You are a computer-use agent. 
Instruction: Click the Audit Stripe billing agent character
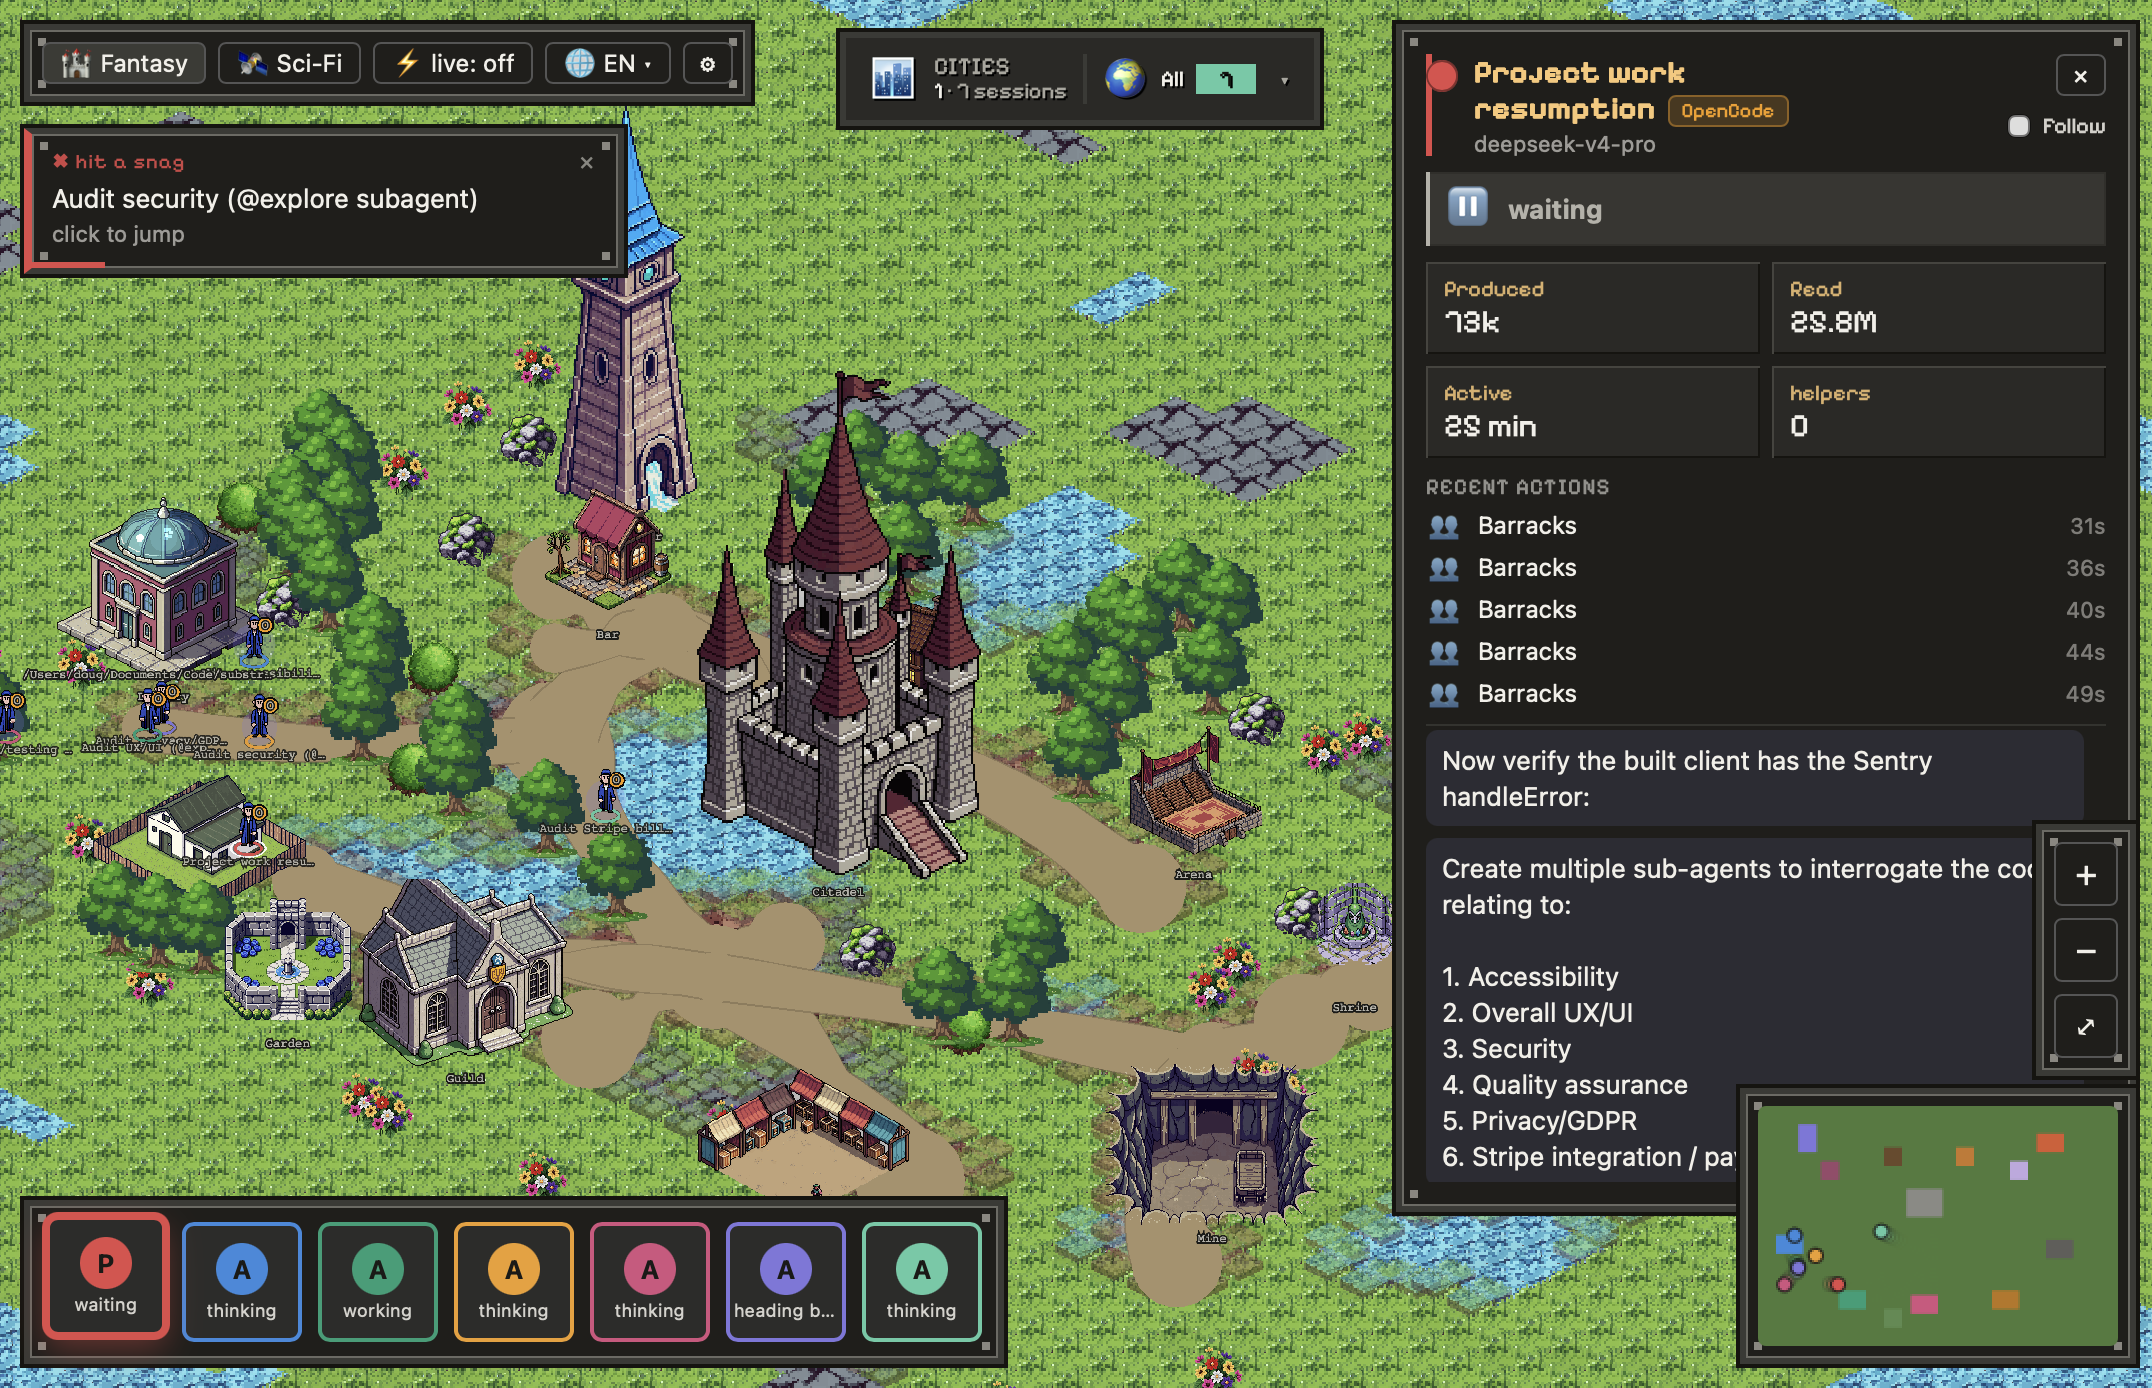(x=608, y=792)
